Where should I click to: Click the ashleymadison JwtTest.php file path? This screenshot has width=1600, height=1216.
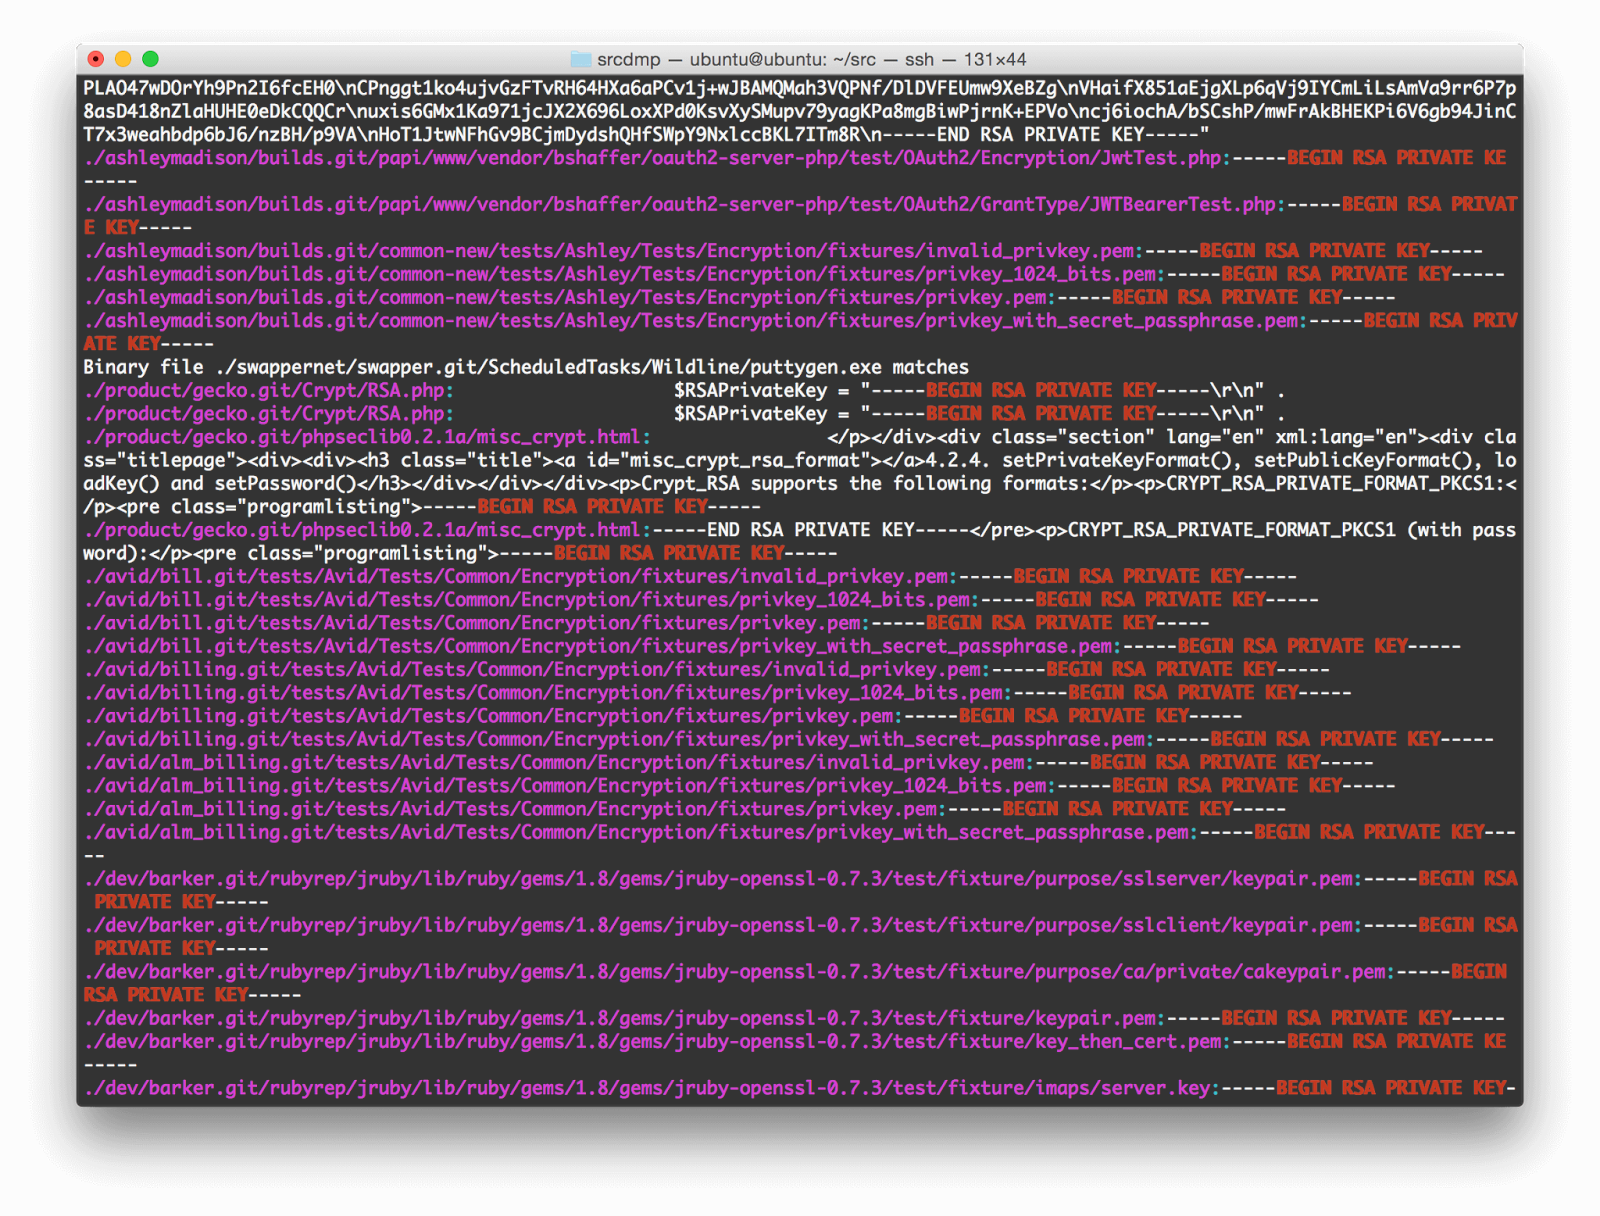(653, 158)
